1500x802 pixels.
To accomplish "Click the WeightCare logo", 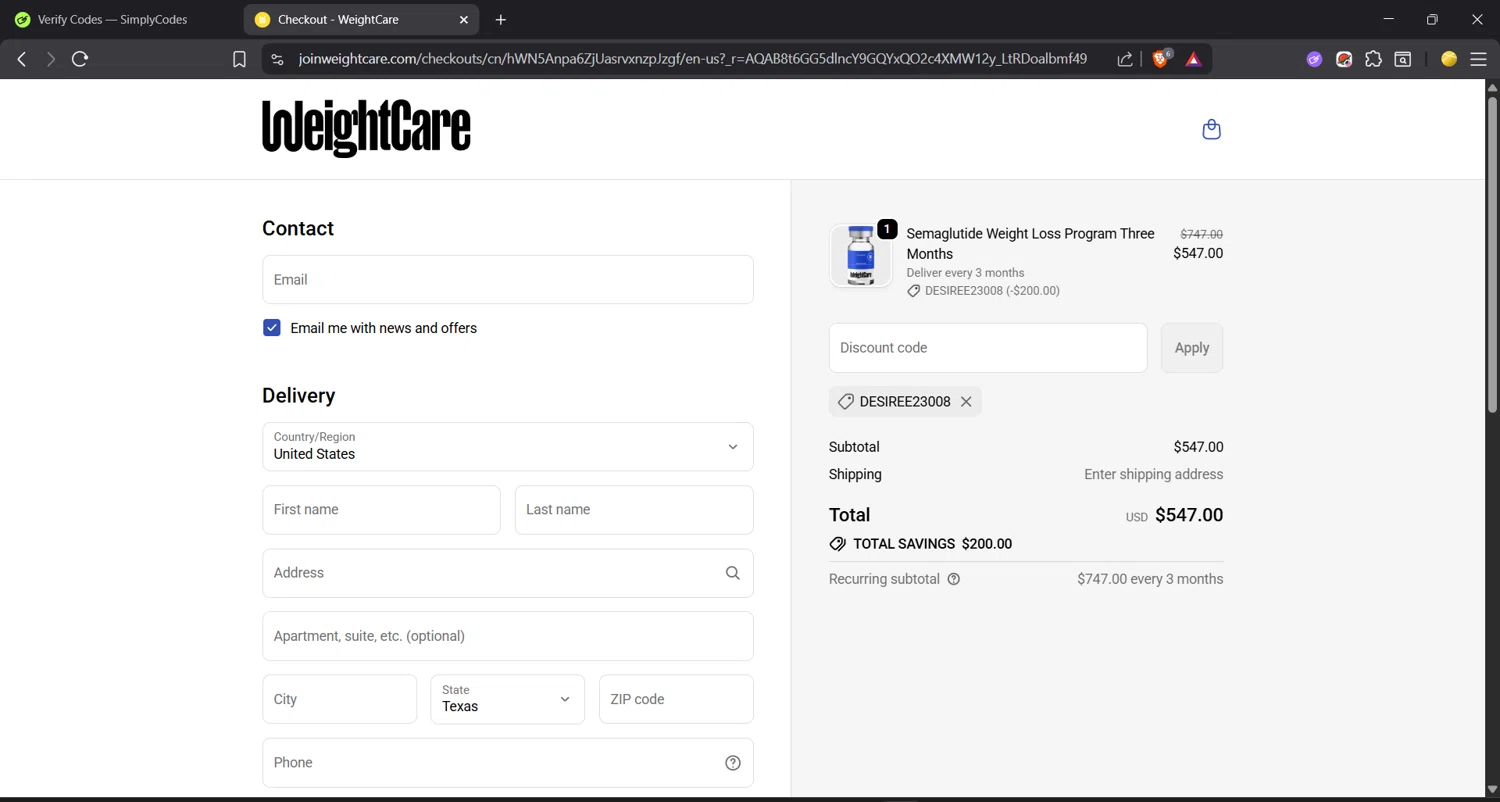I will coord(366,128).
